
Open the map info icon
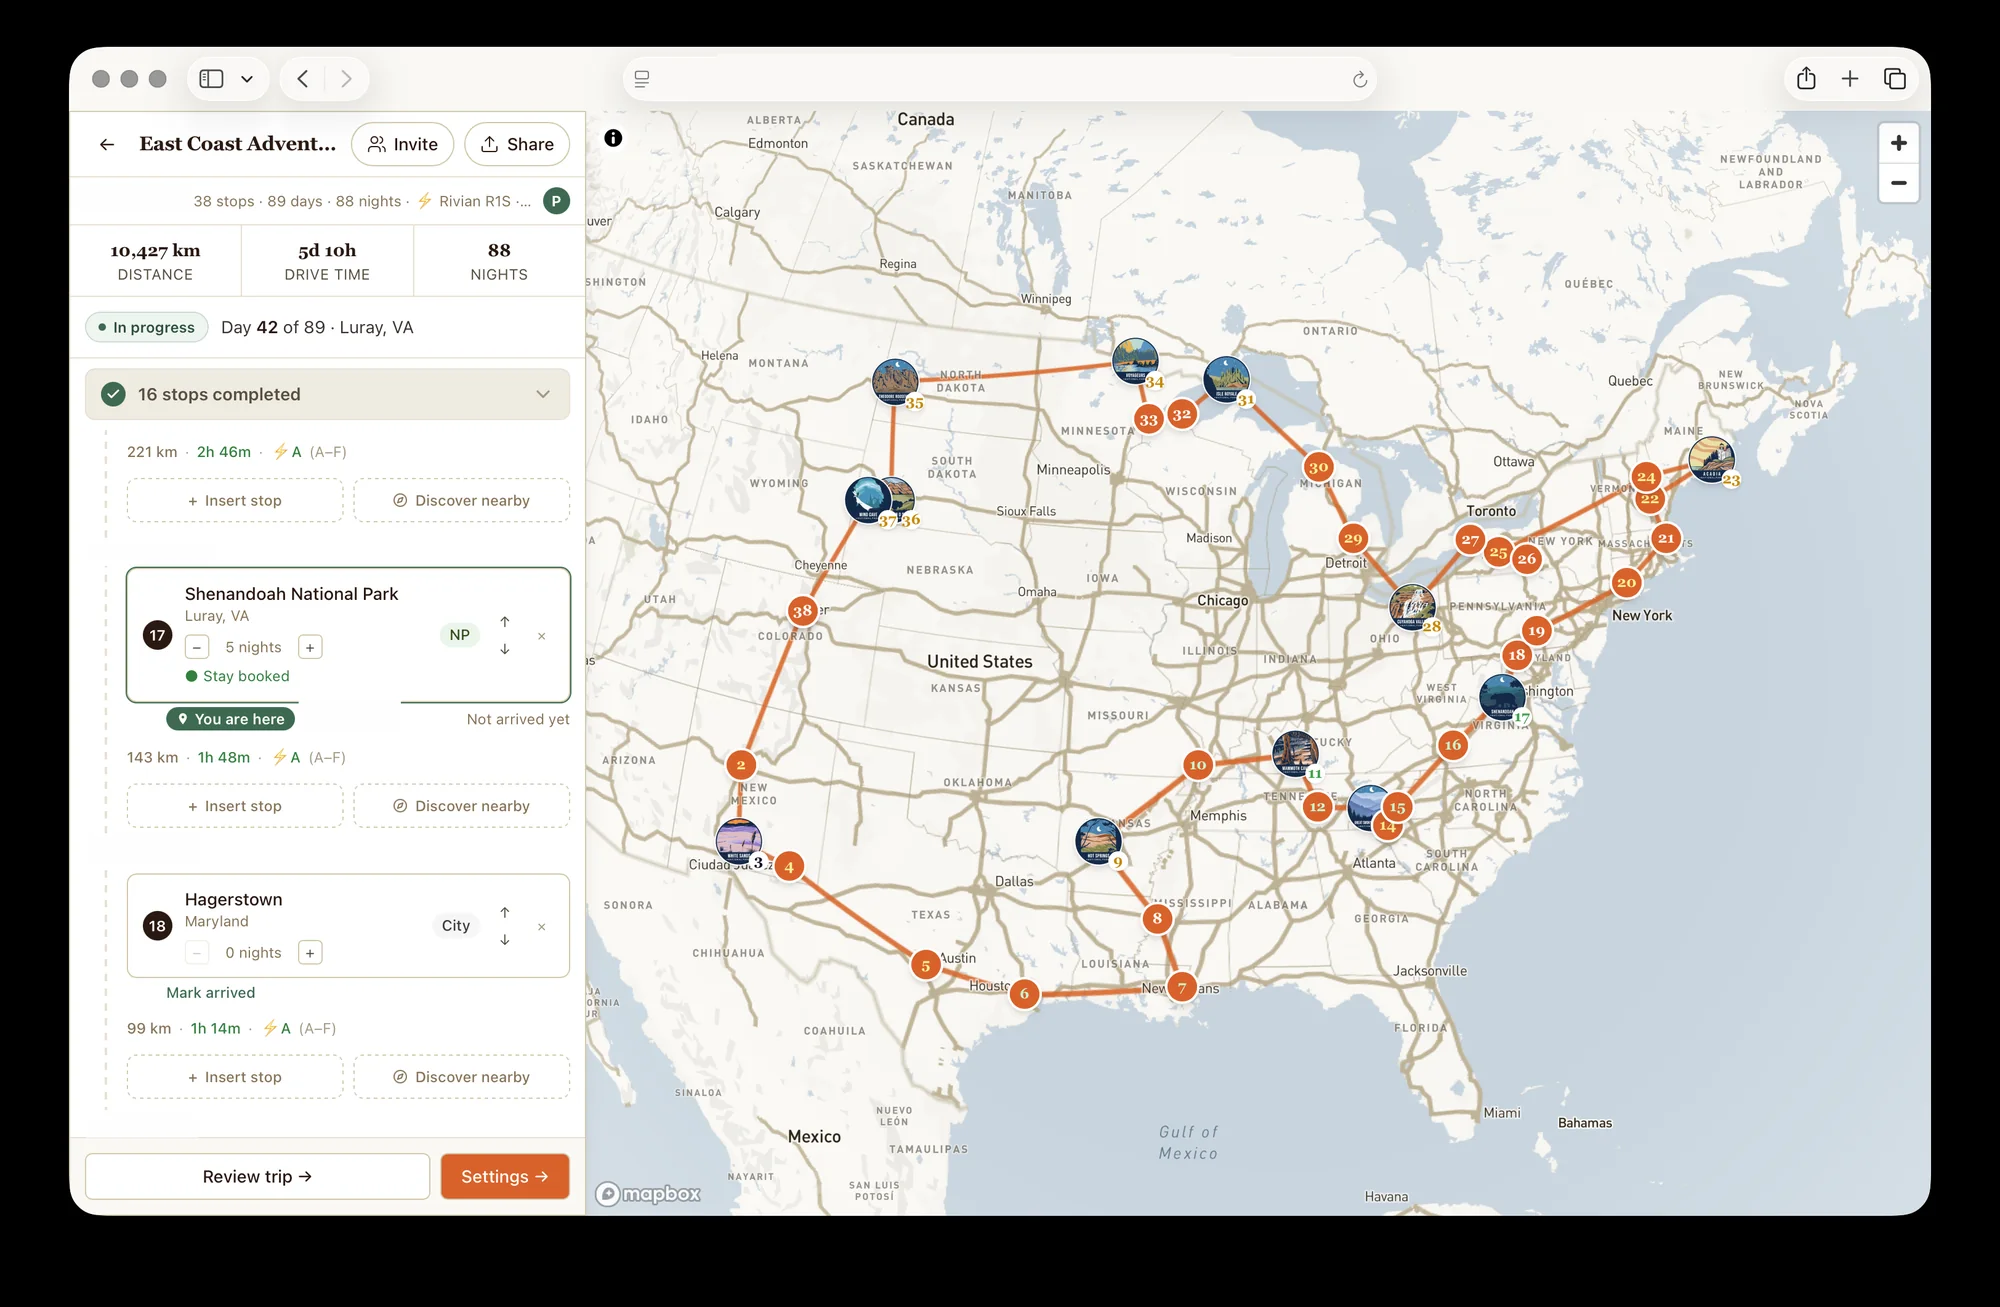click(x=613, y=138)
